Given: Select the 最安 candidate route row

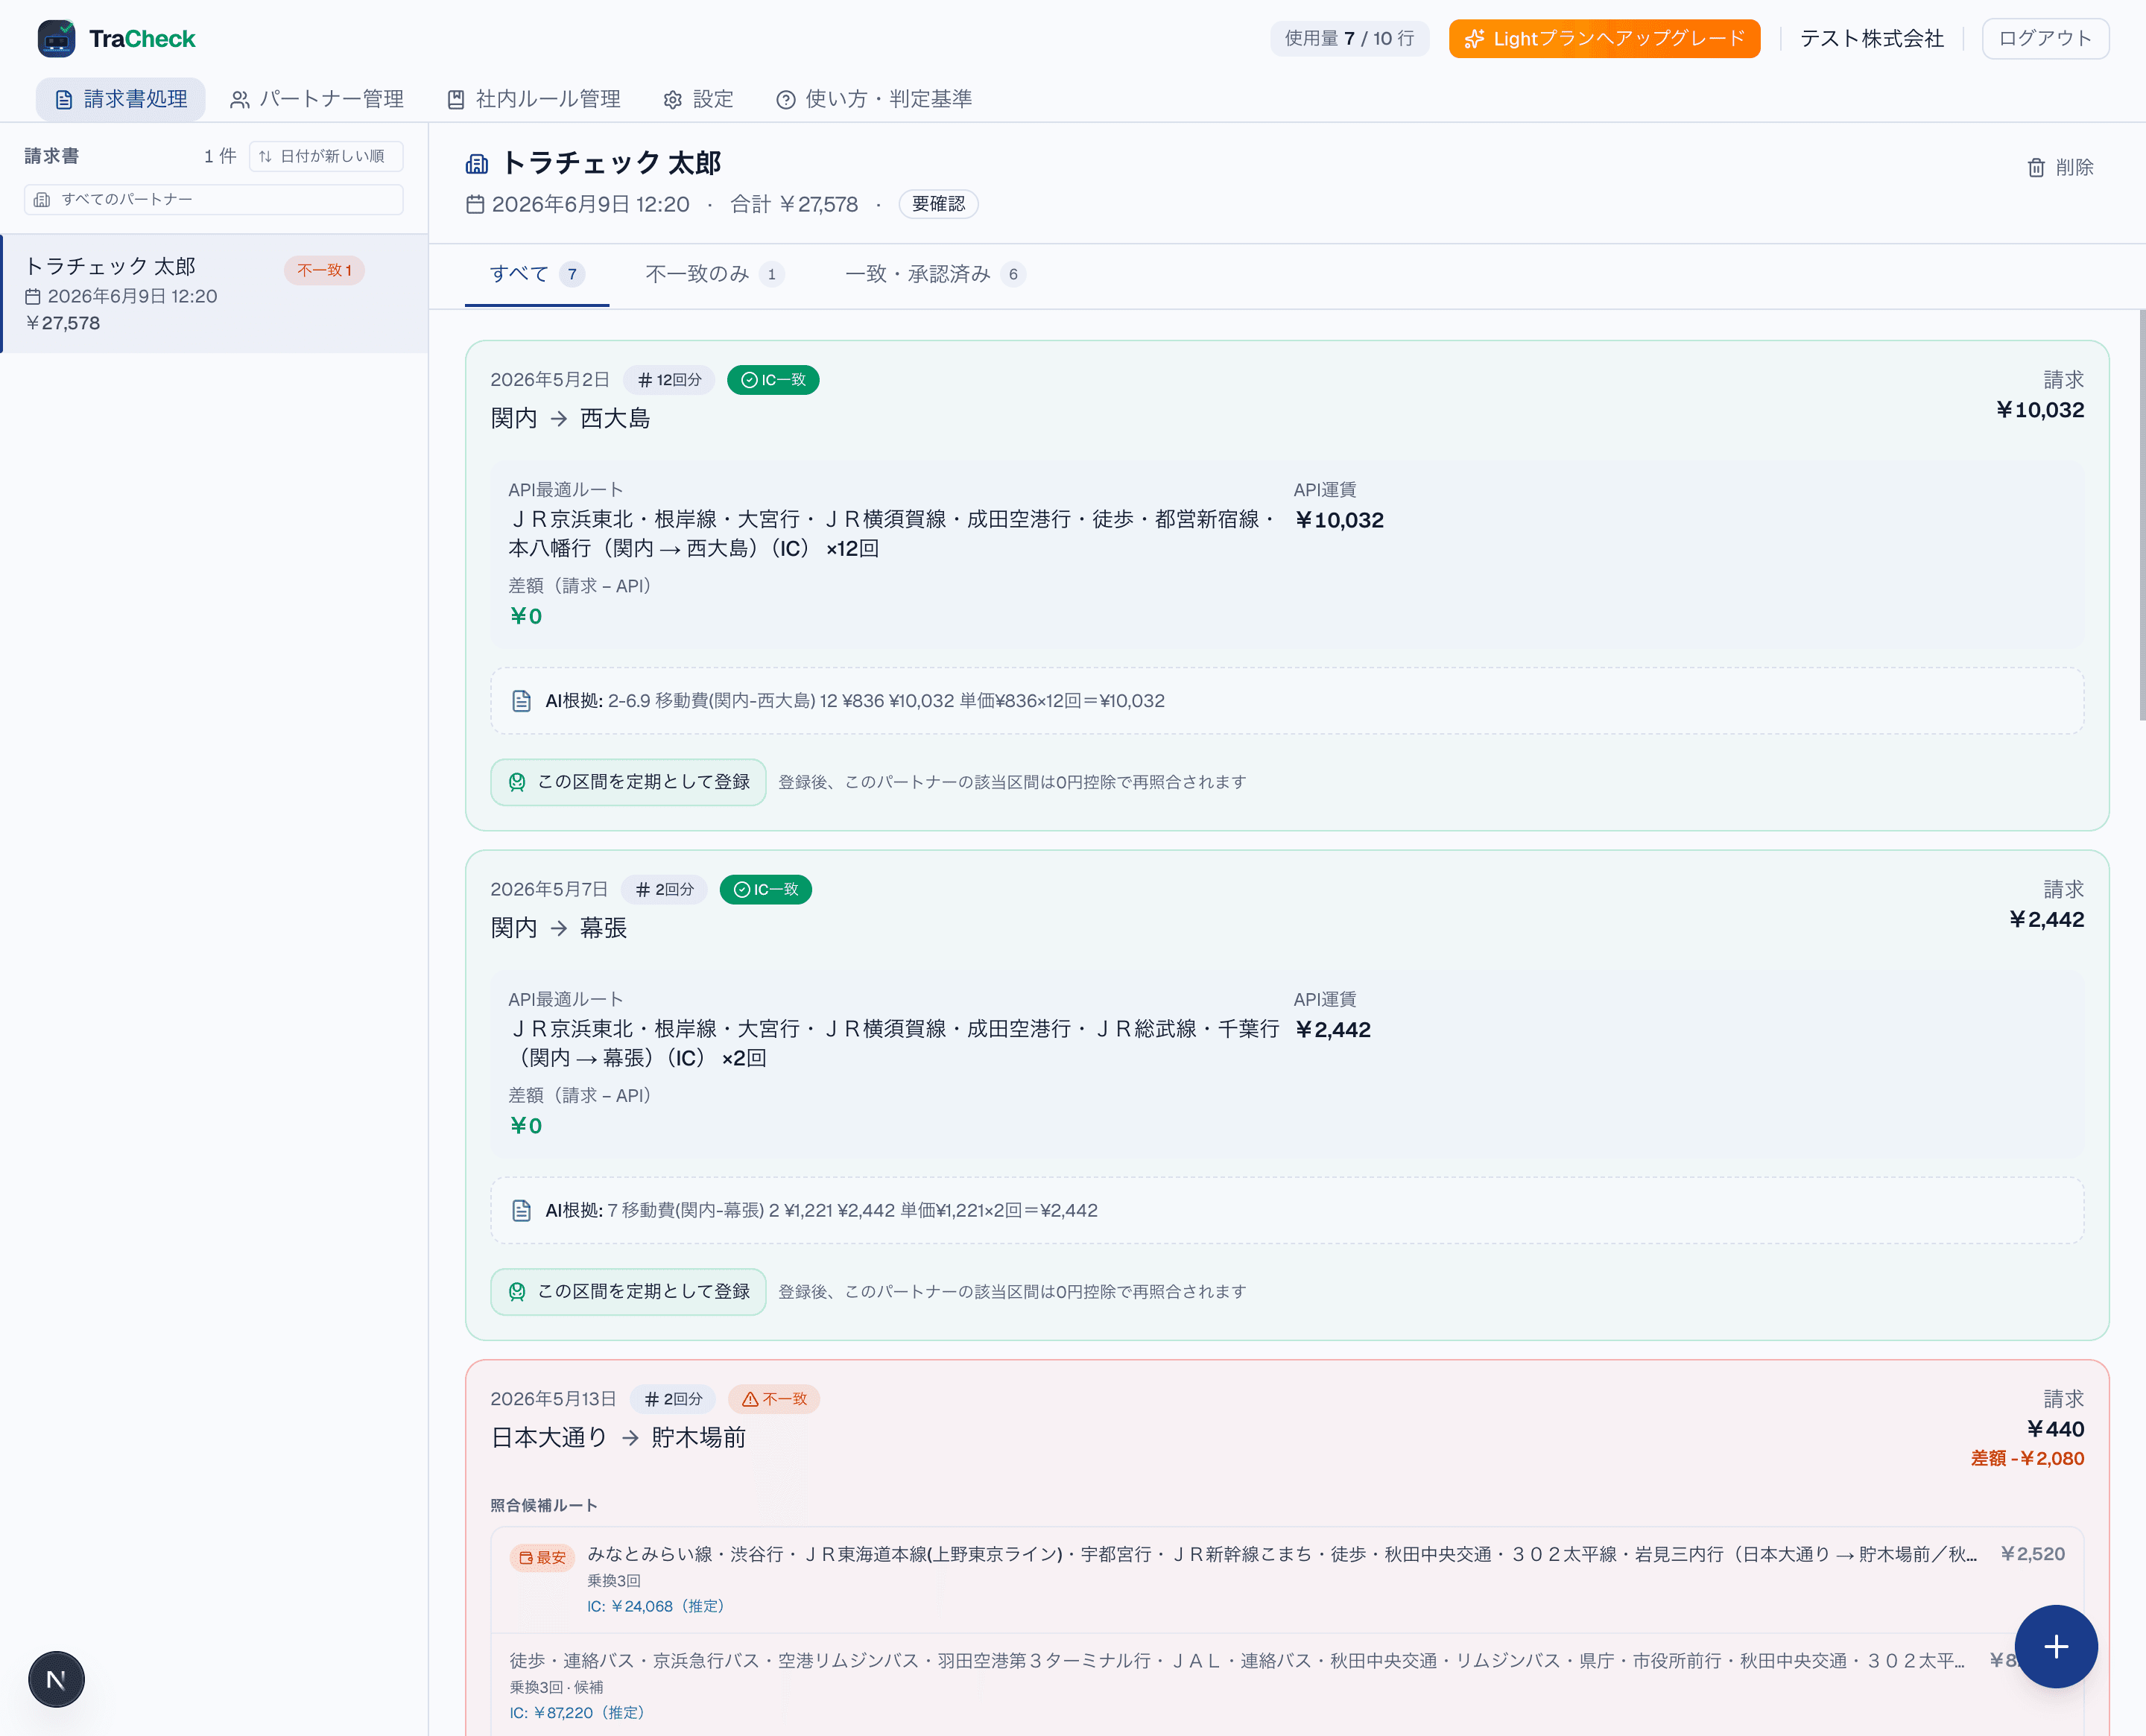Looking at the screenshot, I should pos(1287,1579).
